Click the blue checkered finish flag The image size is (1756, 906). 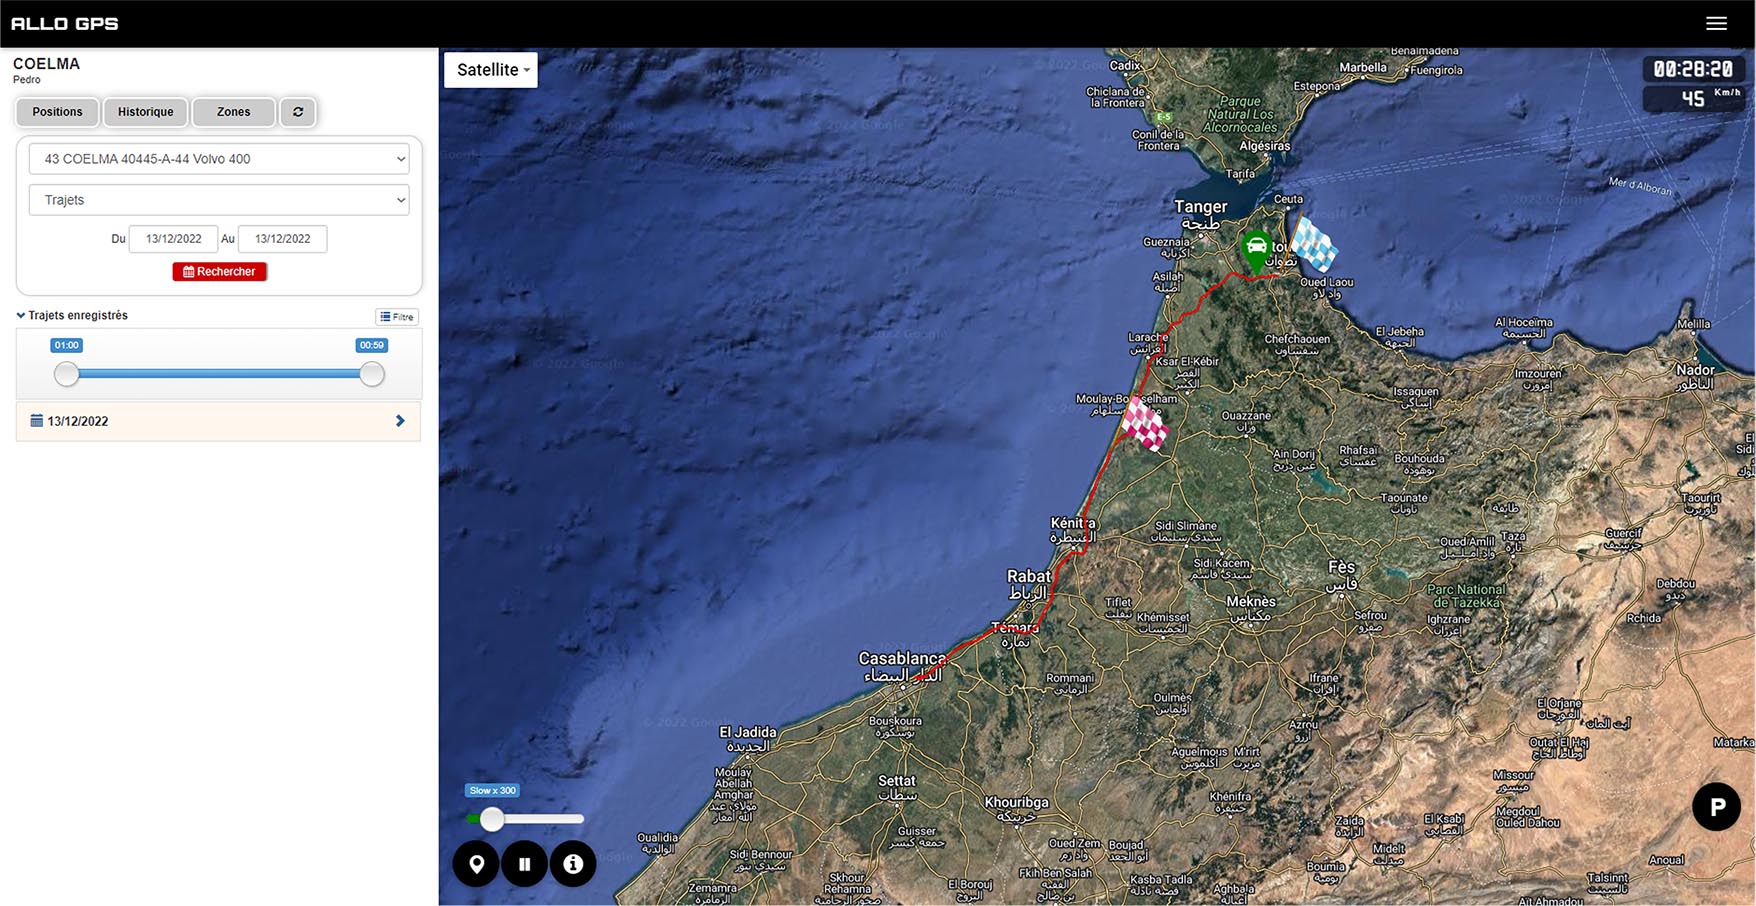coord(1314,245)
